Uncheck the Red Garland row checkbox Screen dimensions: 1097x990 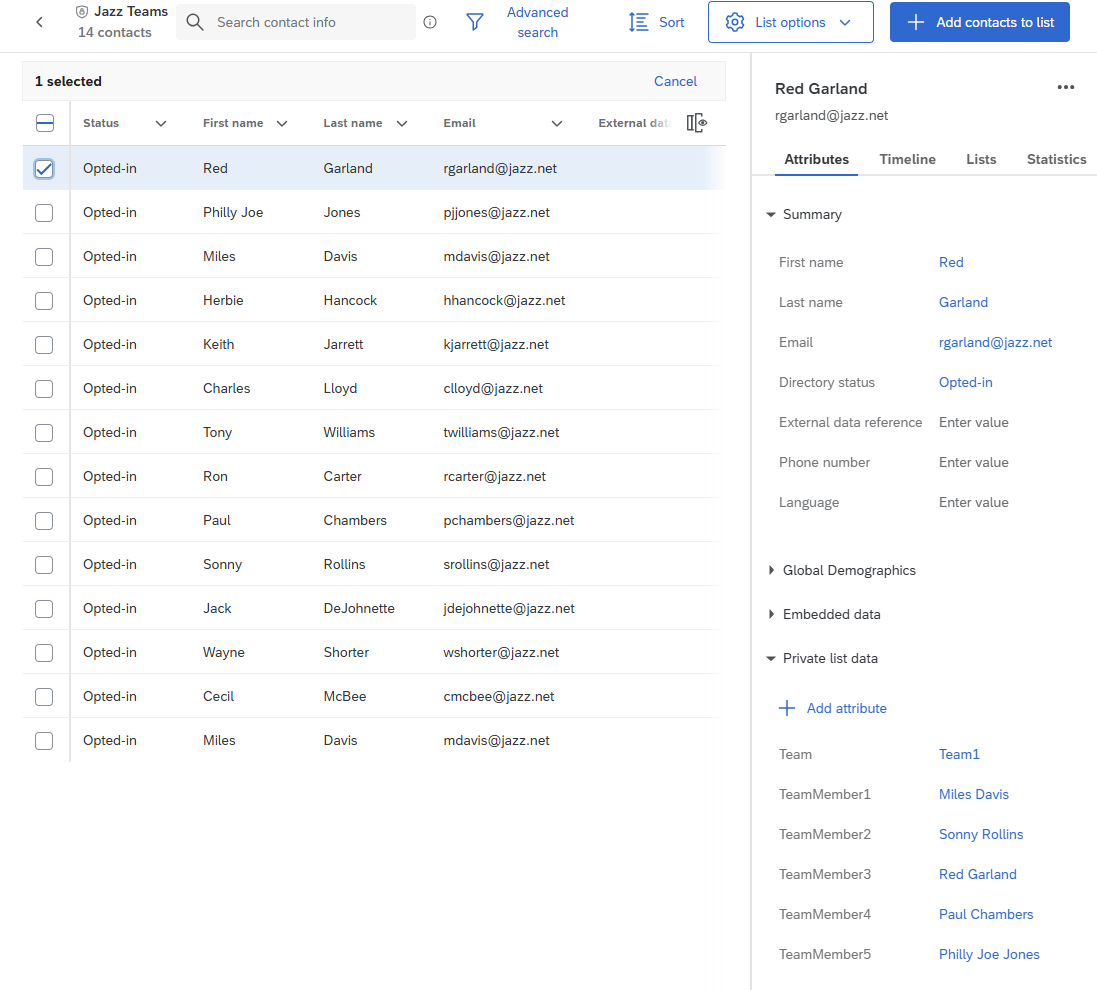(x=44, y=169)
